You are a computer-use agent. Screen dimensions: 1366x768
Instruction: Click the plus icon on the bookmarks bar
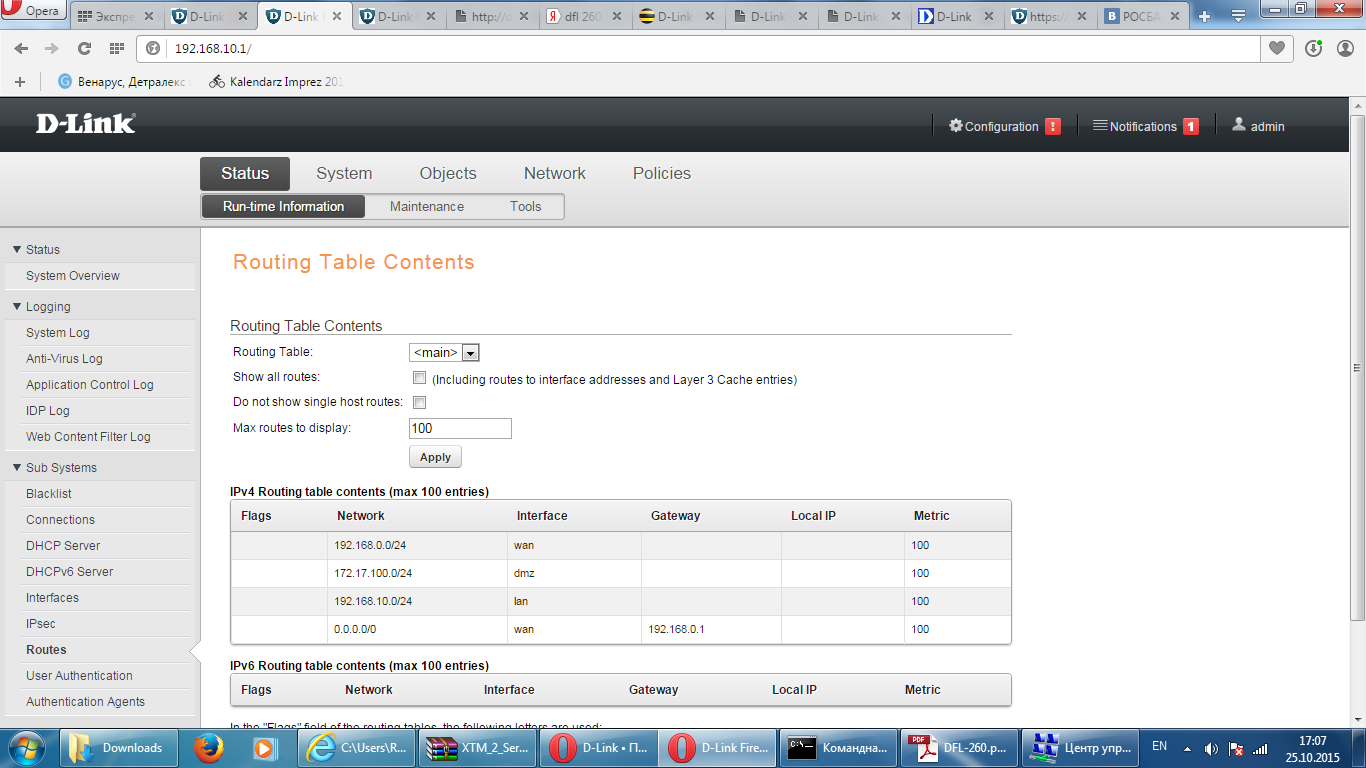pyautogui.click(x=20, y=82)
